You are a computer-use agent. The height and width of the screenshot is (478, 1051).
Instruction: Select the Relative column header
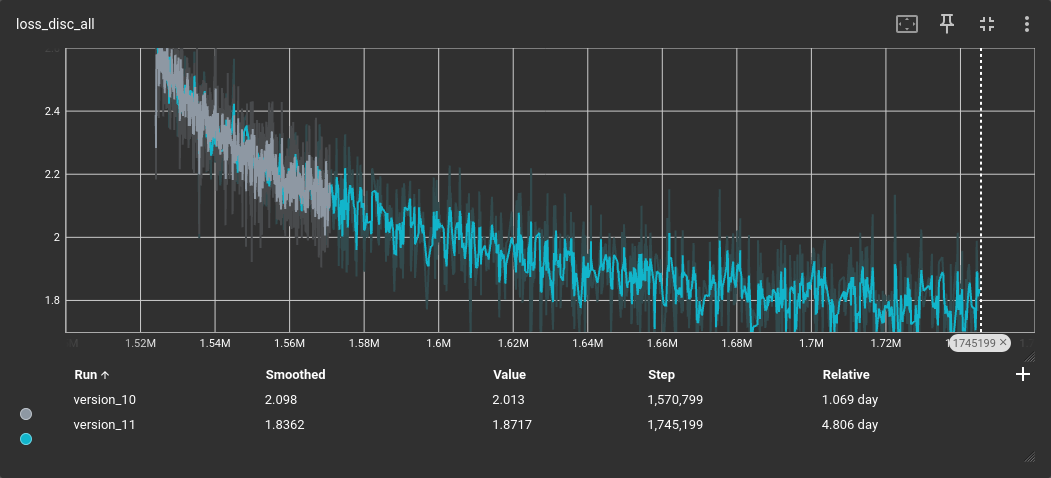pyautogui.click(x=845, y=375)
